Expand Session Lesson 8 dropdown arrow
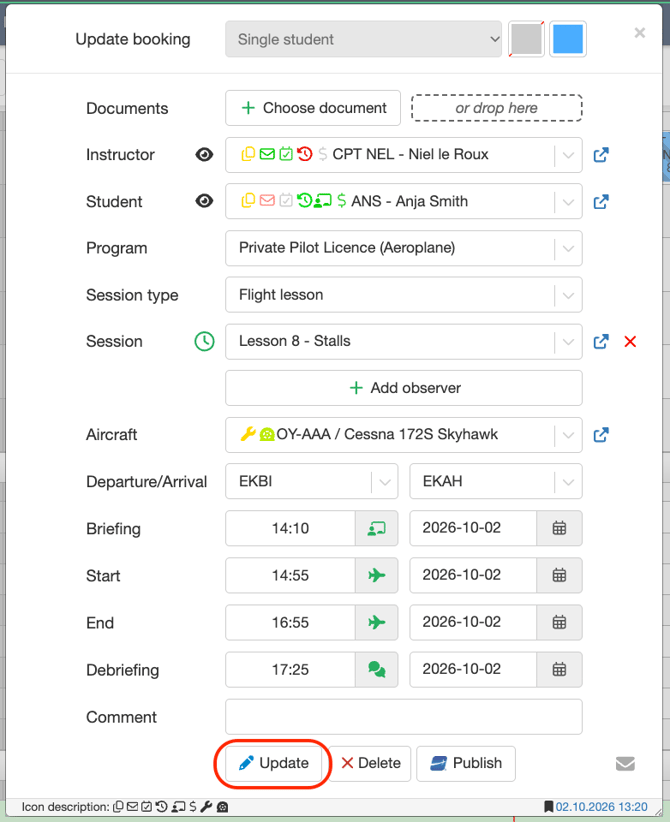 568,342
